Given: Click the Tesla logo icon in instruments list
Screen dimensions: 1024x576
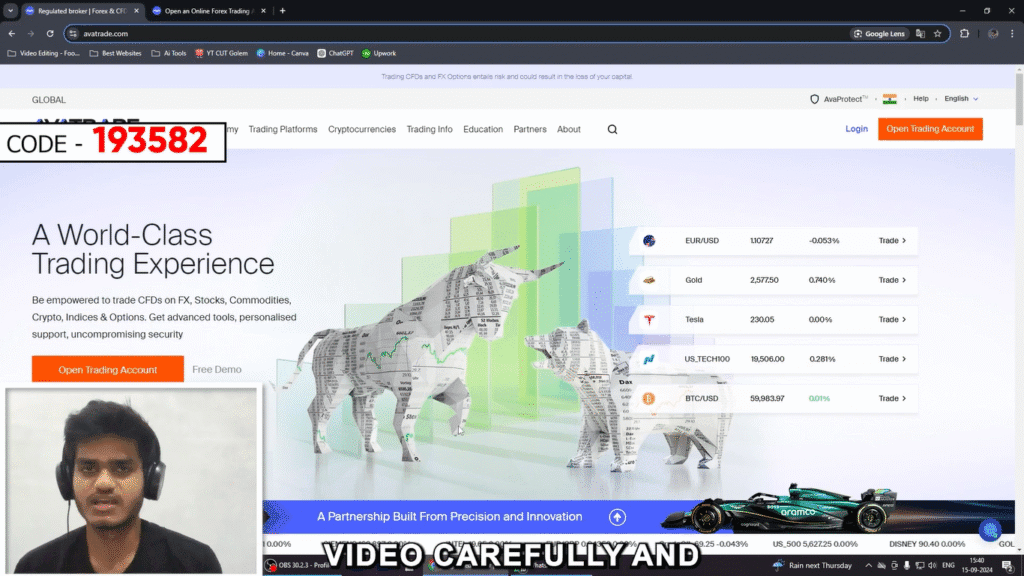Looking at the screenshot, I should pyautogui.click(x=649, y=320).
